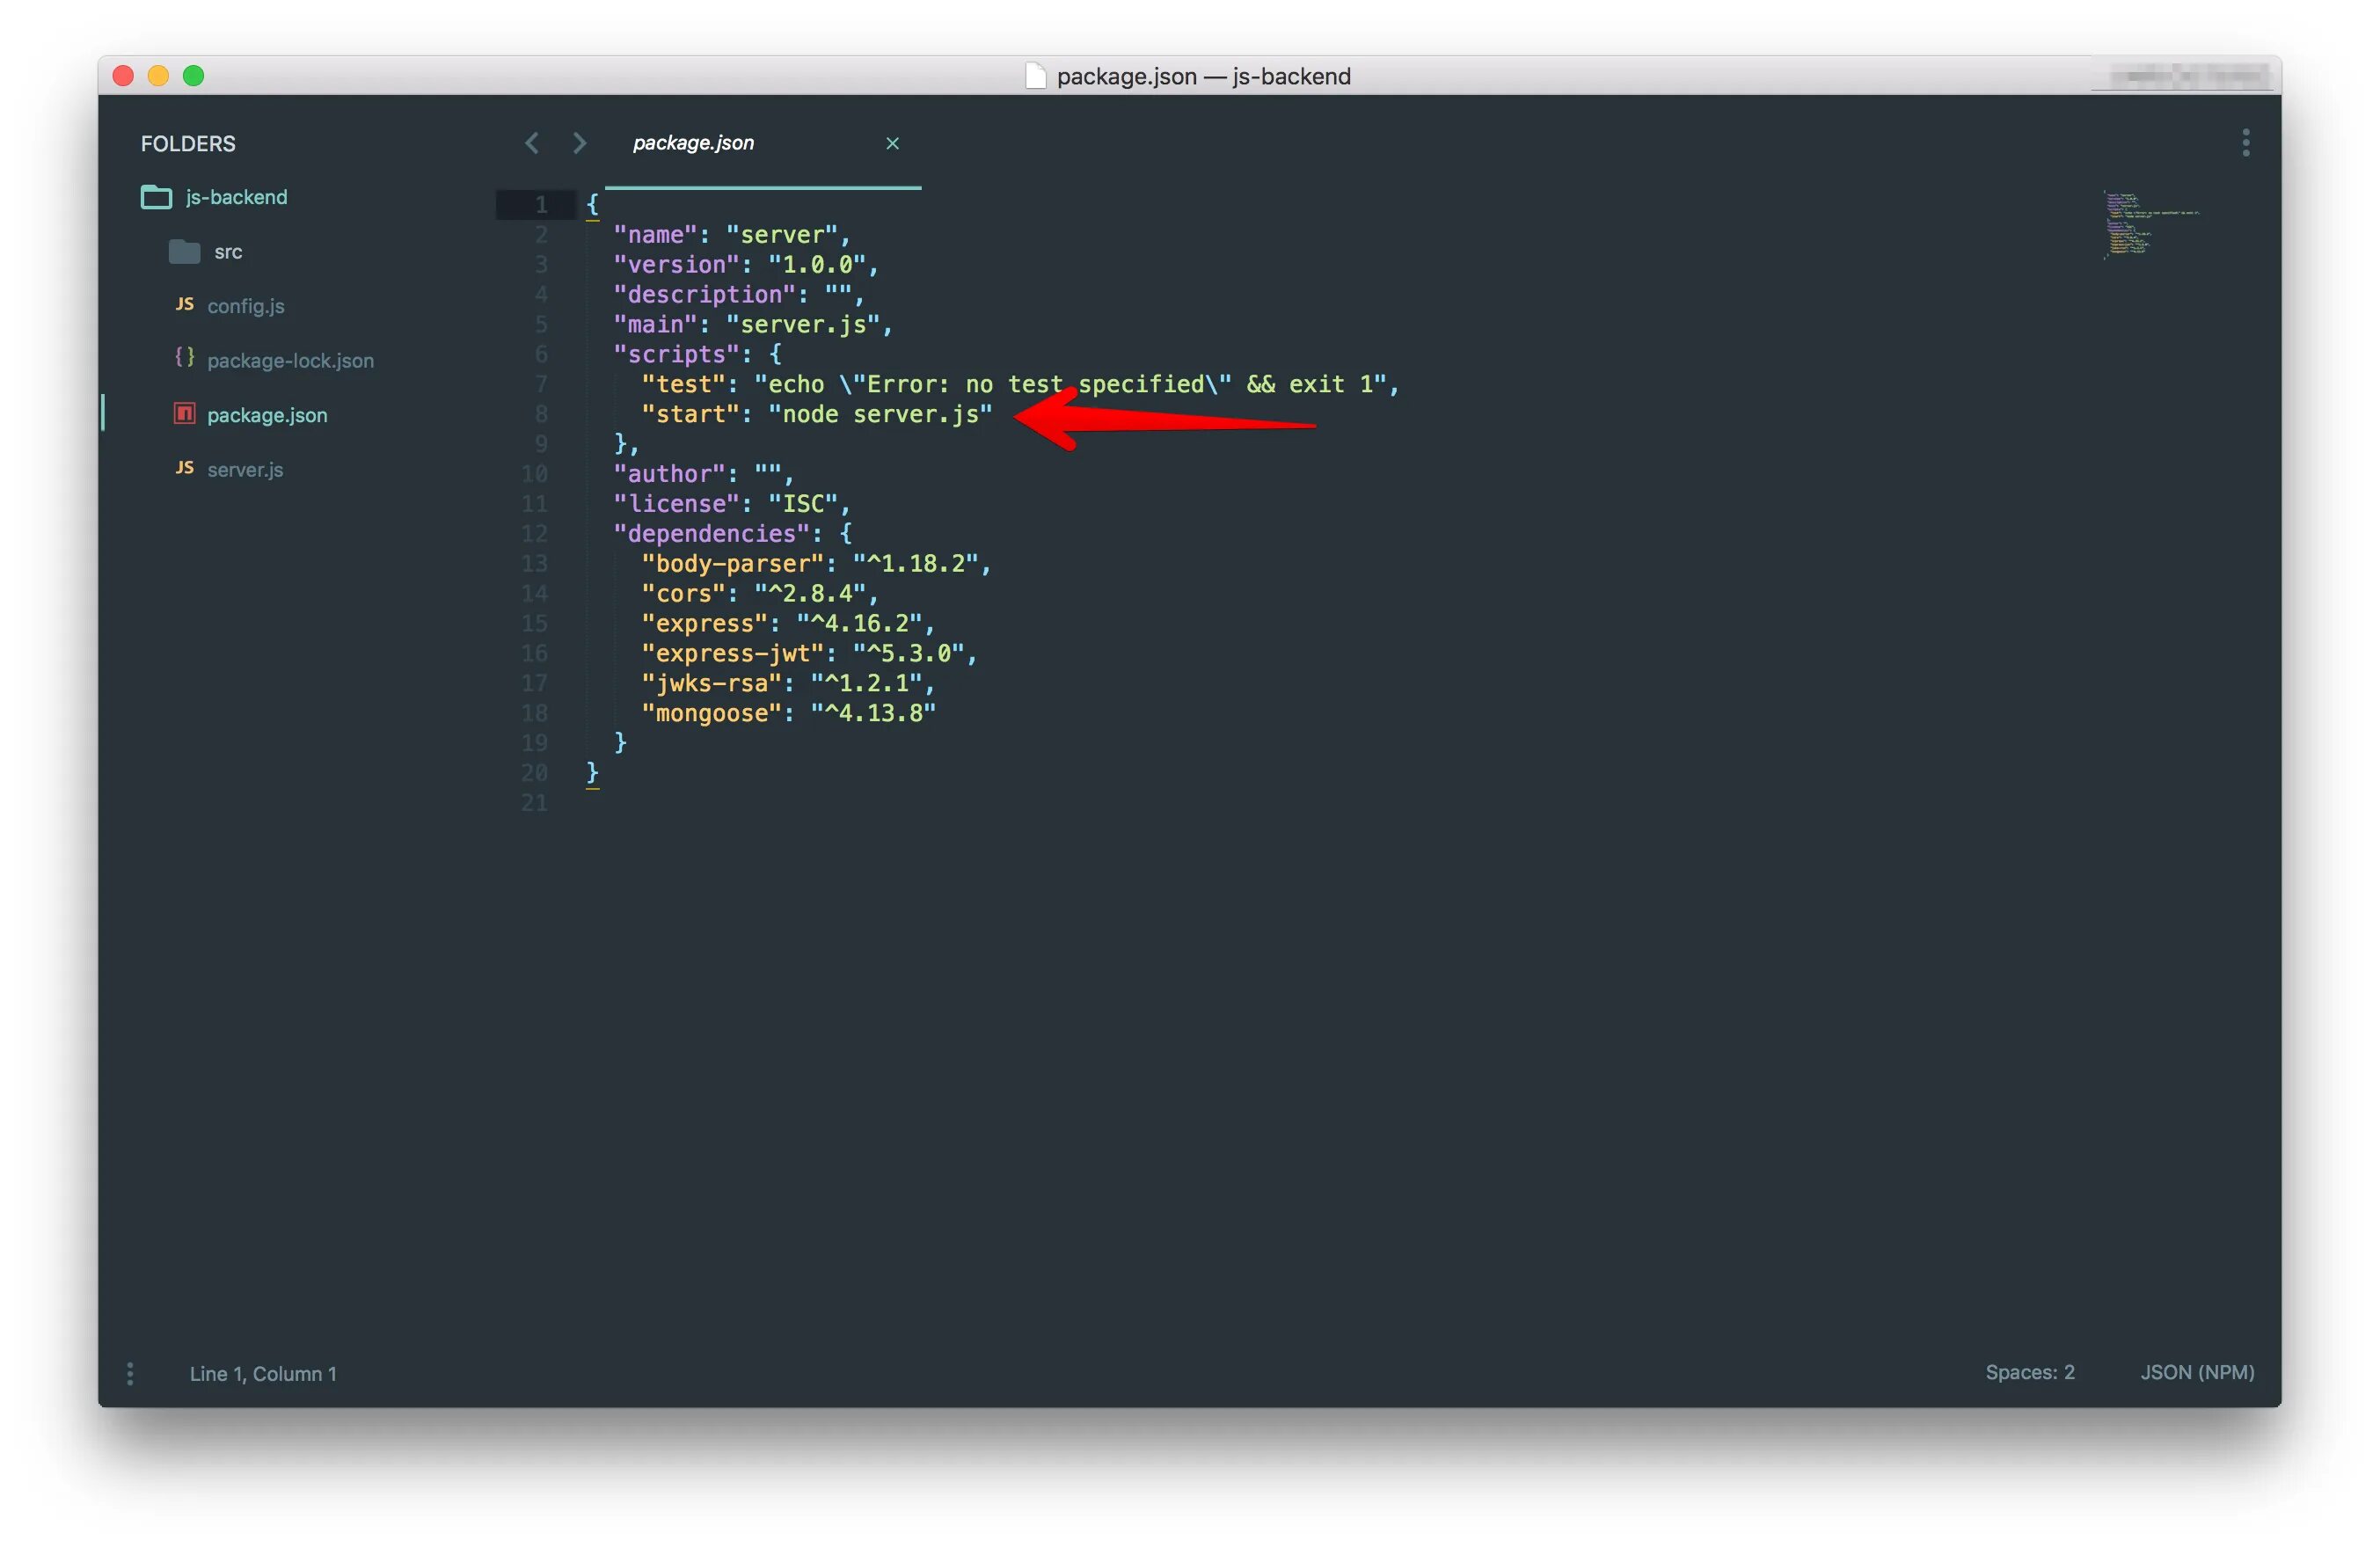Image resolution: width=2380 pixels, height=1548 pixels.
Task: Open the three-dot menu at top right
Action: tap(2245, 143)
